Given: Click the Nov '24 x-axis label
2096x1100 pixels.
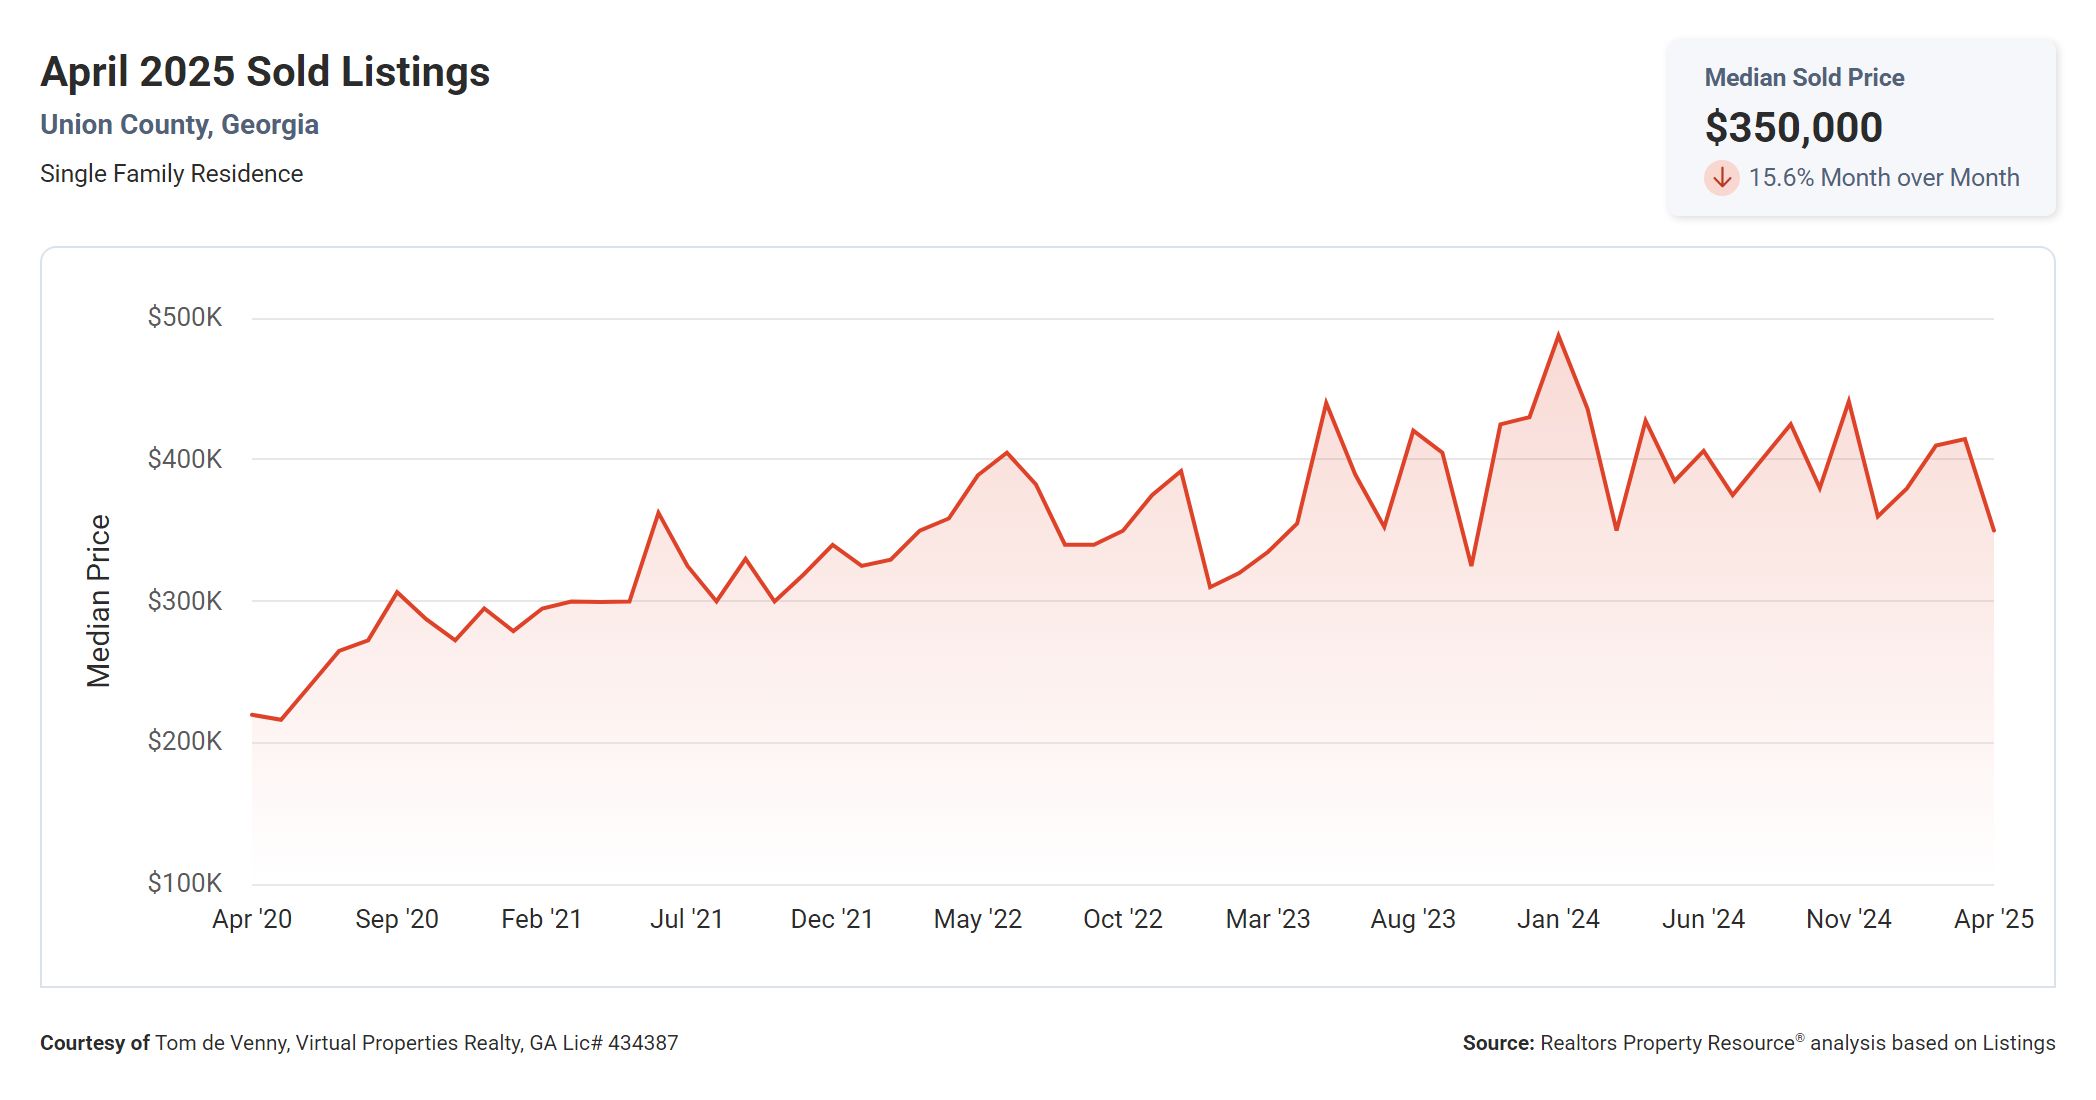Looking at the screenshot, I should click(1848, 919).
